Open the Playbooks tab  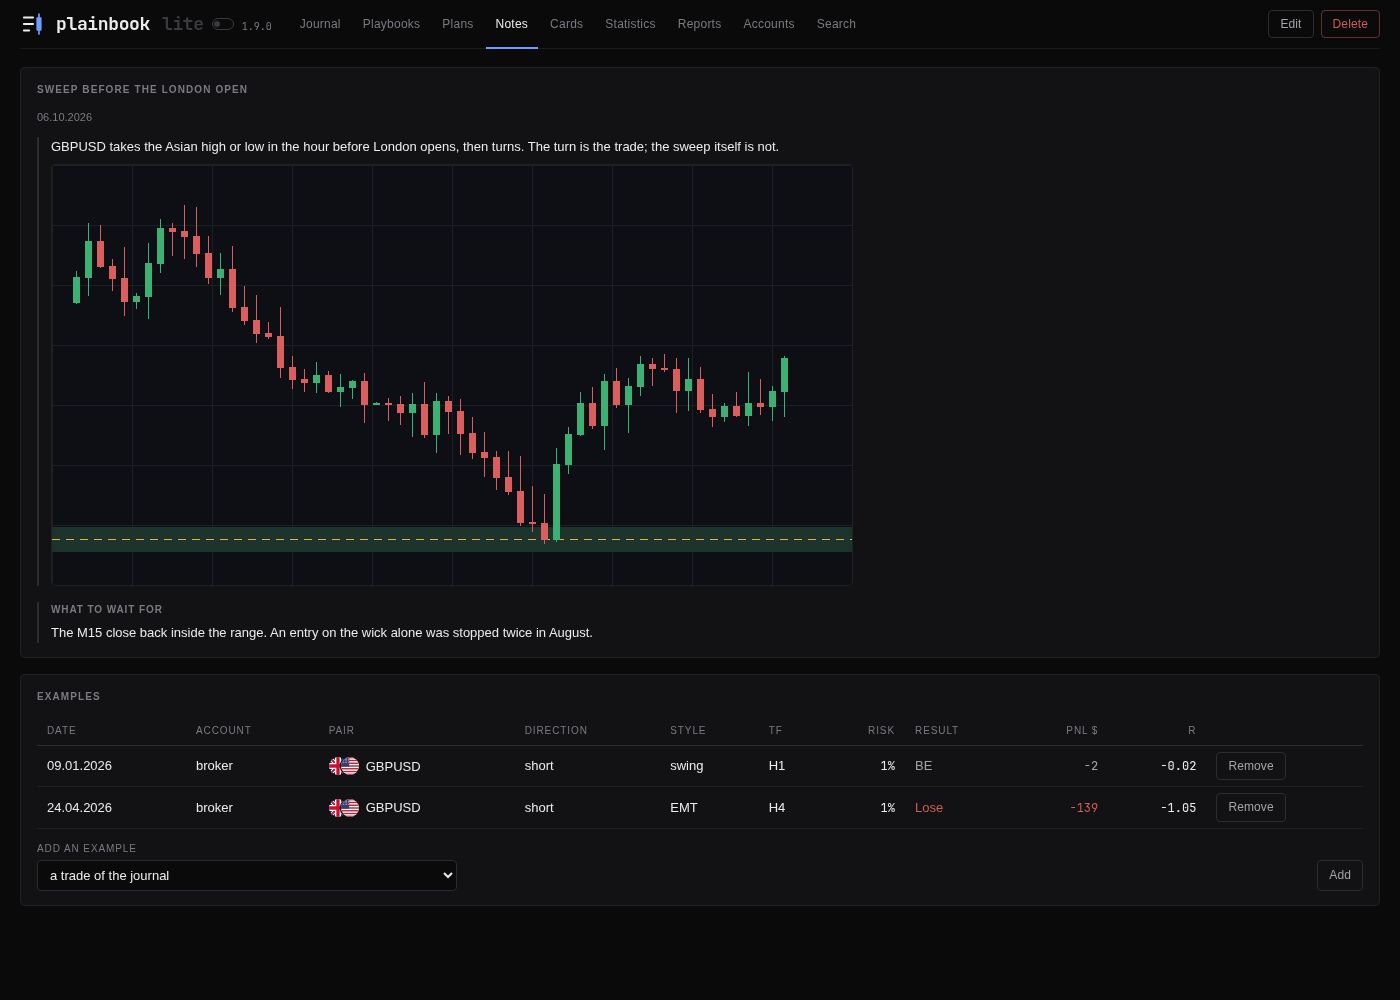[391, 24]
